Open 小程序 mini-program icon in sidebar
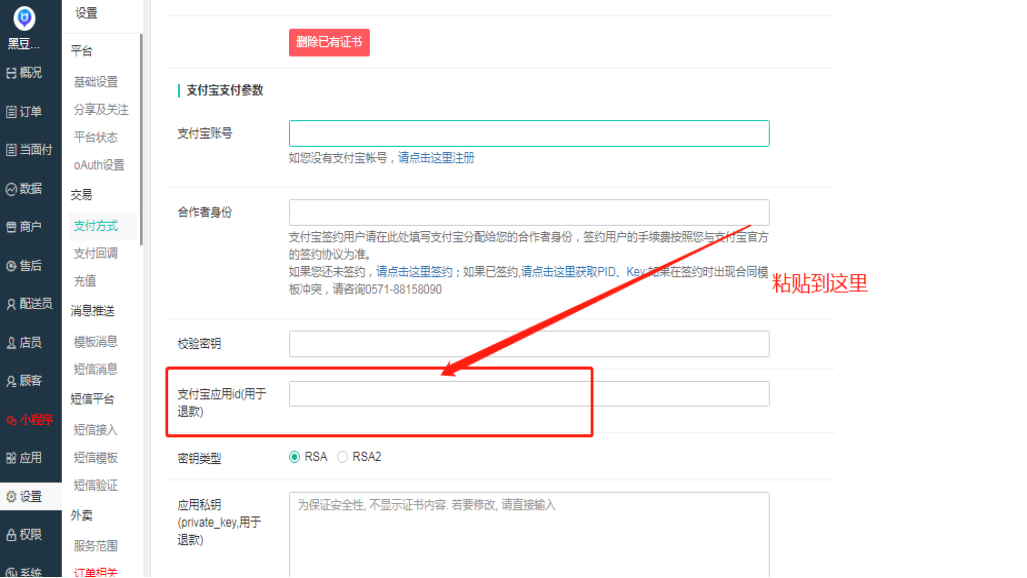Viewport: 1027px width, 578px height. click(x=11, y=420)
